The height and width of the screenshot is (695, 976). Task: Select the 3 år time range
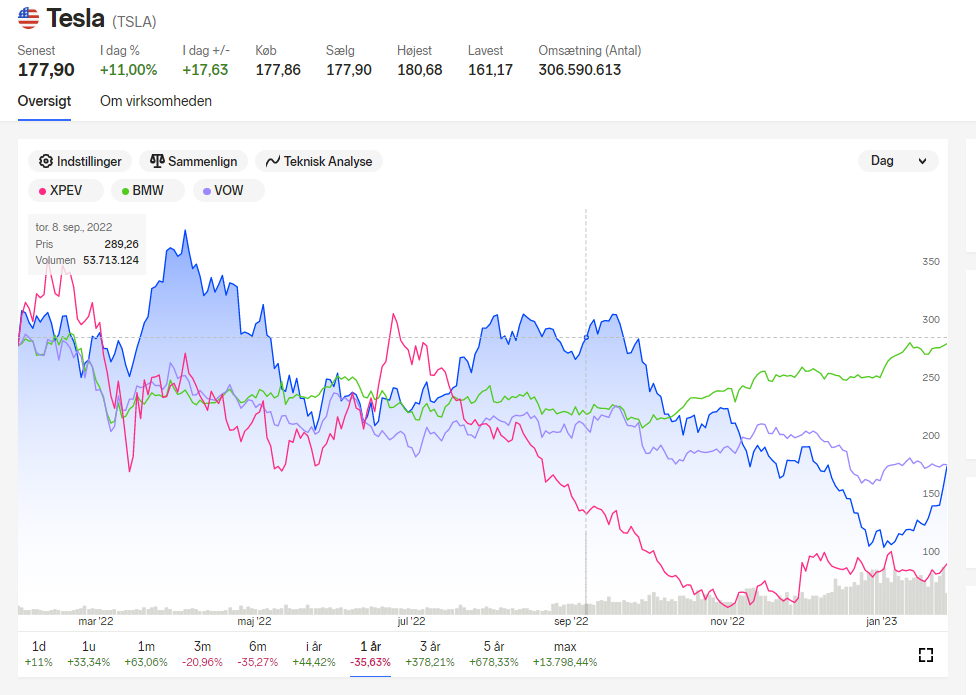(430, 654)
